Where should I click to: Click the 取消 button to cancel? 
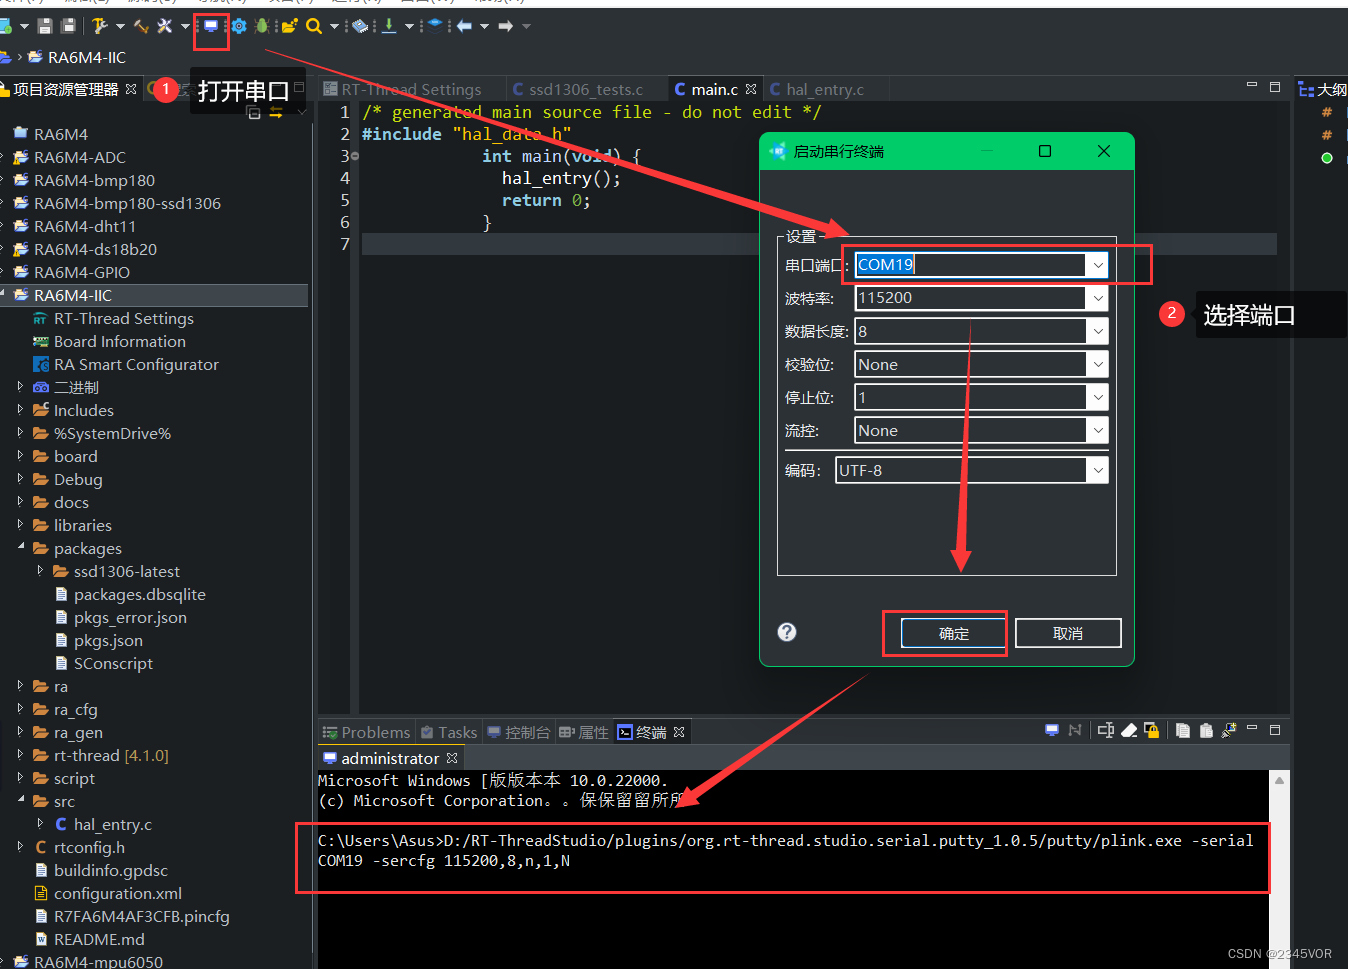click(1067, 634)
